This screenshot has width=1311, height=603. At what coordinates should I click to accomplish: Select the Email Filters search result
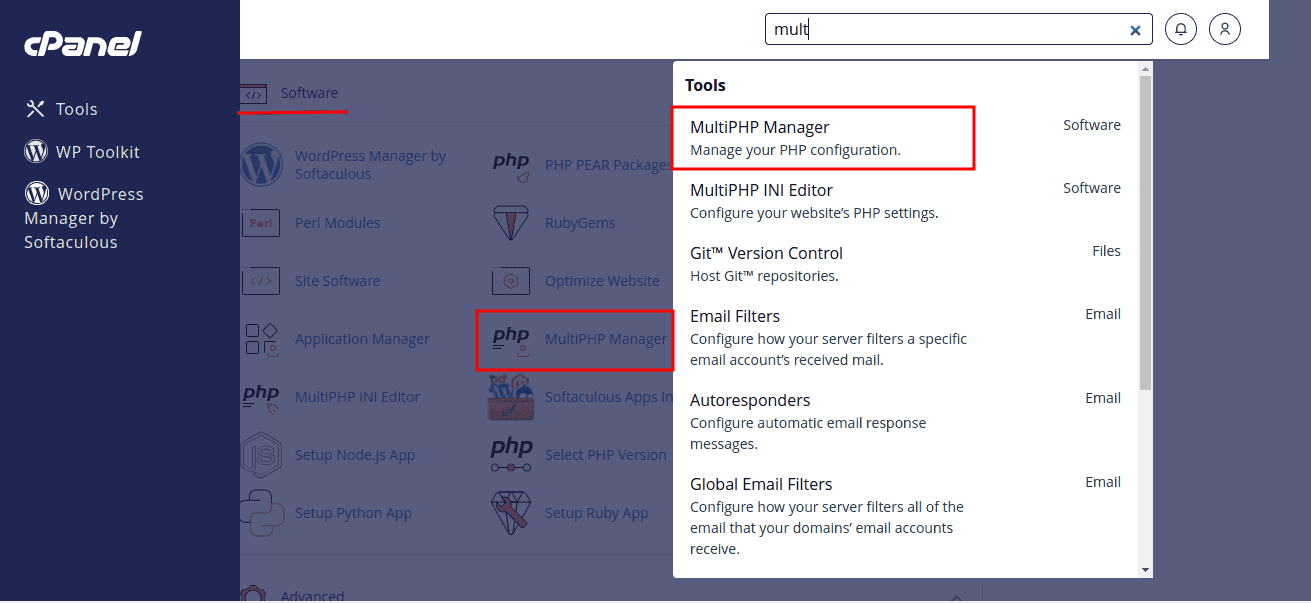click(735, 326)
